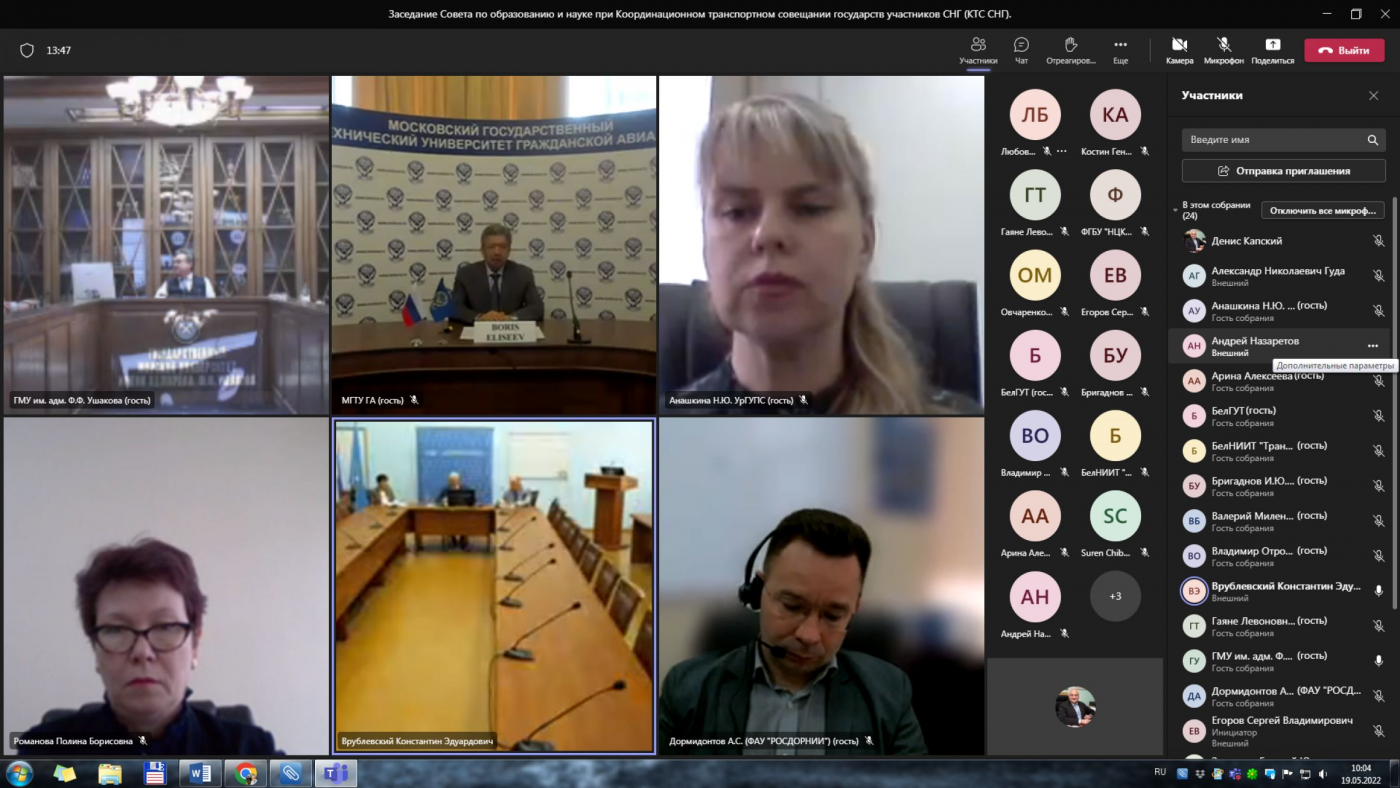Image resolution: width=1400 pixels, height=788 pixels.
Task: Click the search magnifier in name field
Action: tap(1373, 140)
